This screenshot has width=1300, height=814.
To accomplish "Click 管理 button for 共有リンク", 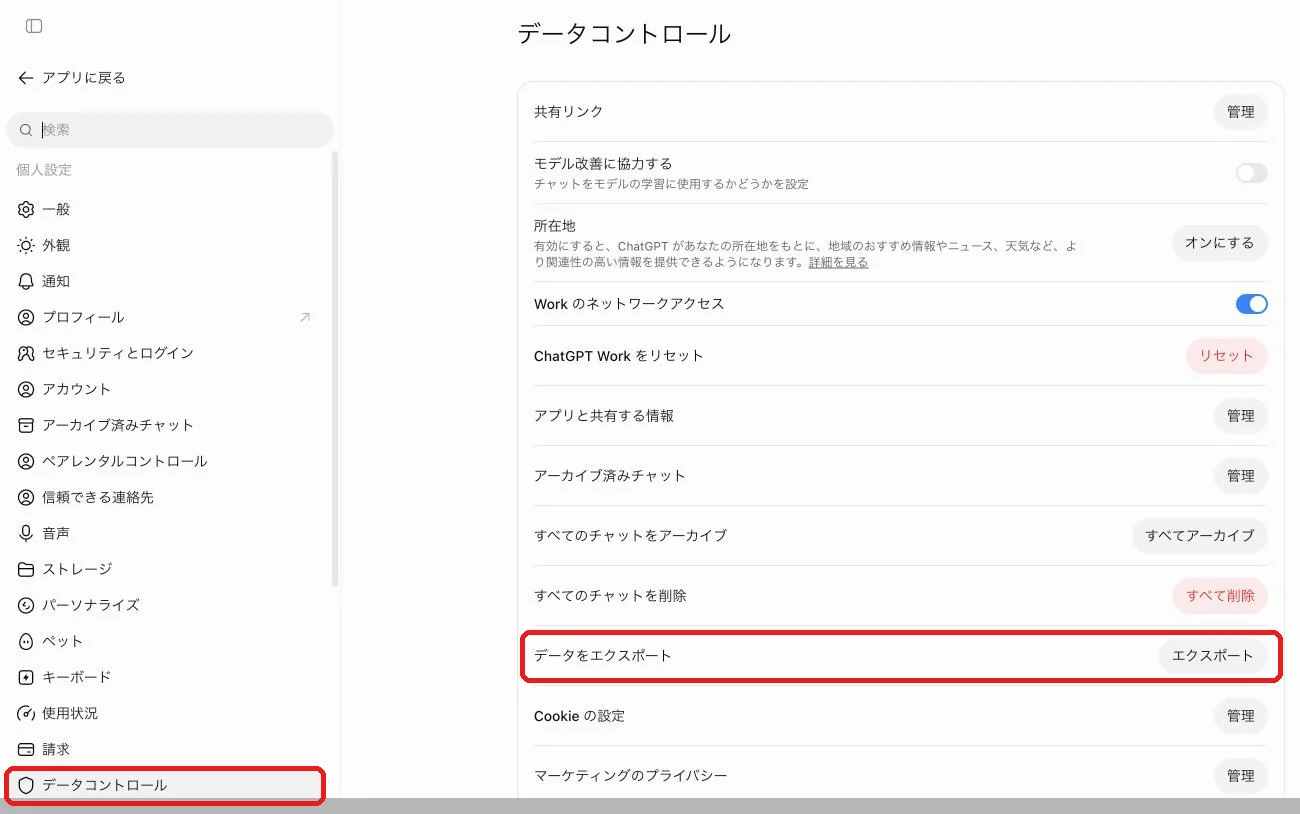I will coord(1240,112).
